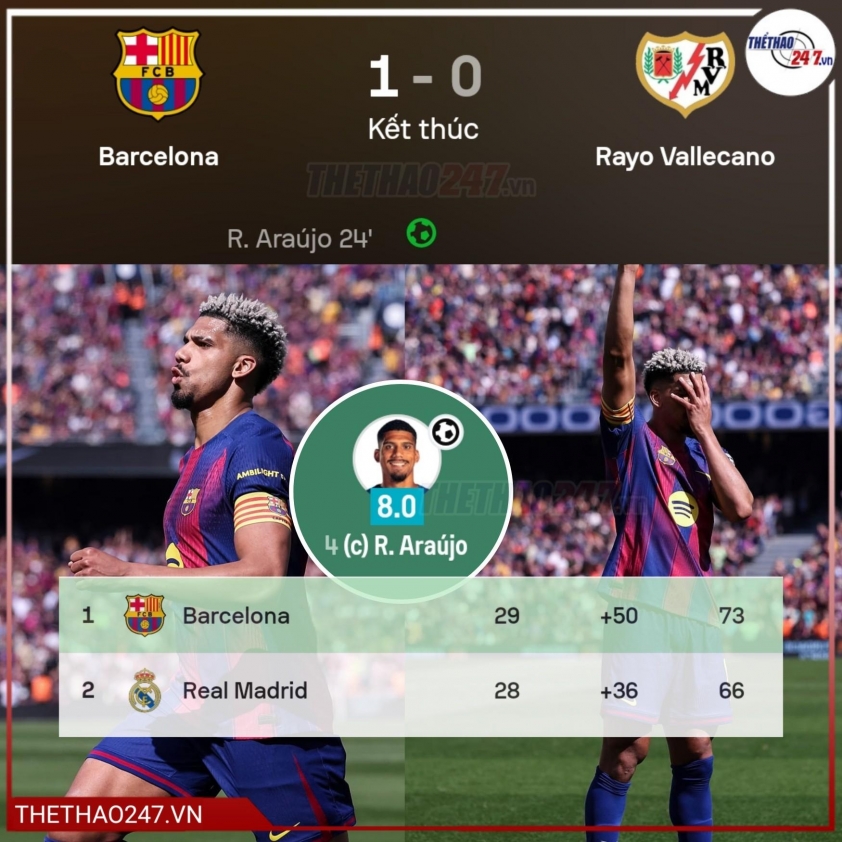Click Barcelona crest in standings row

[x=144, y=615]
